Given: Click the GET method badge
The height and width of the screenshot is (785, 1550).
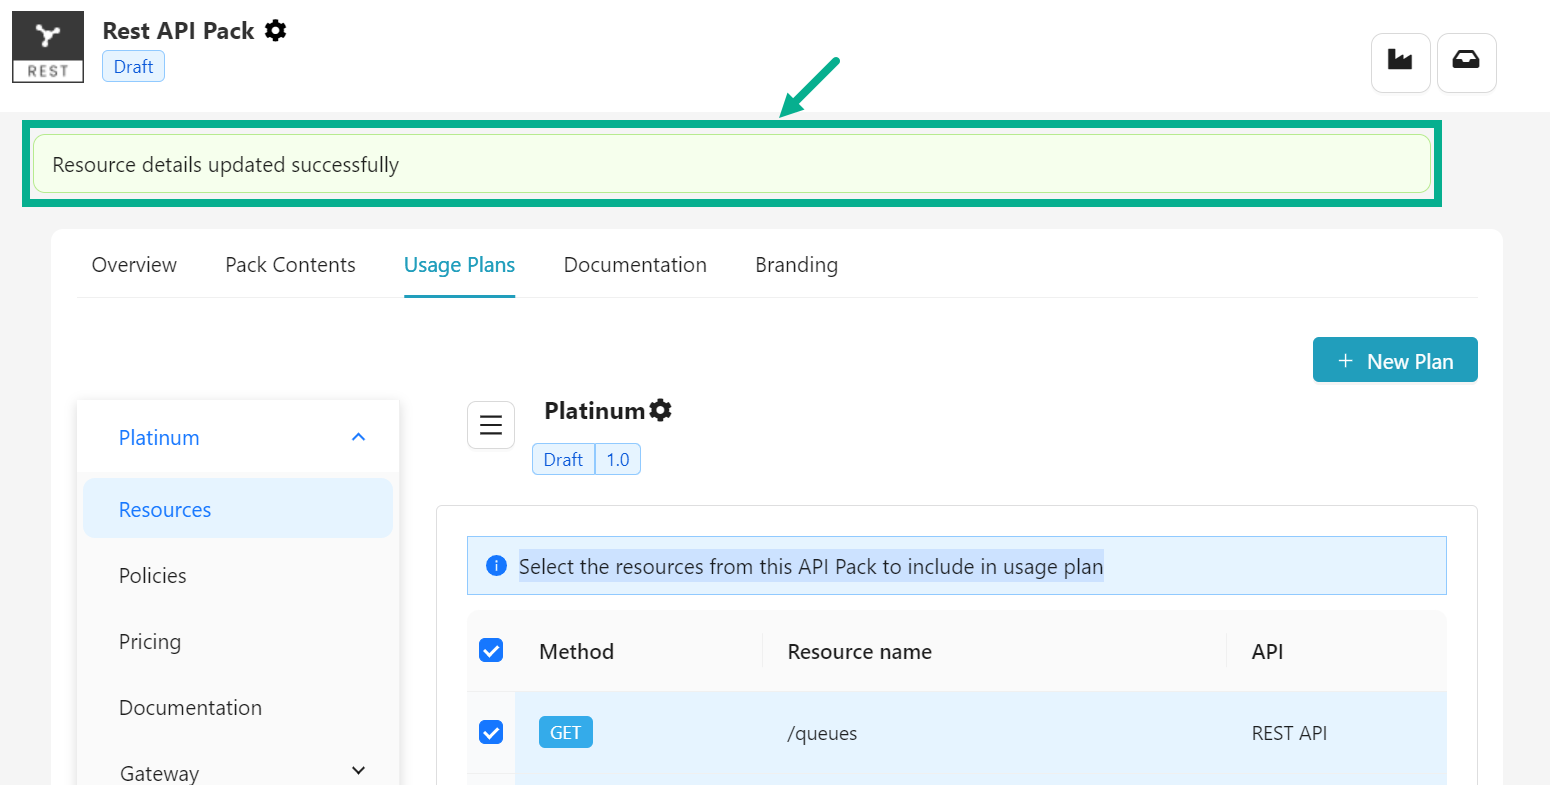Looking at the screenshot, I should (565, 732).
